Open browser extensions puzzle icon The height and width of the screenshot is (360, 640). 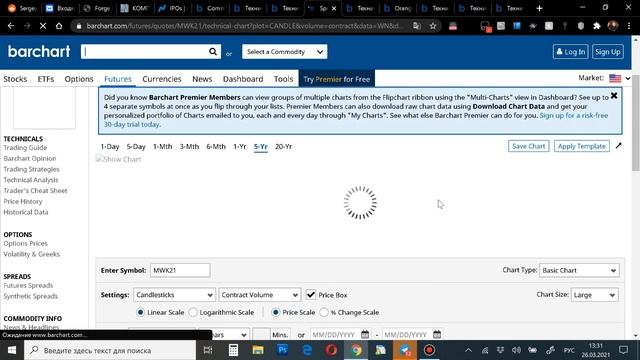tap(597, 26)
